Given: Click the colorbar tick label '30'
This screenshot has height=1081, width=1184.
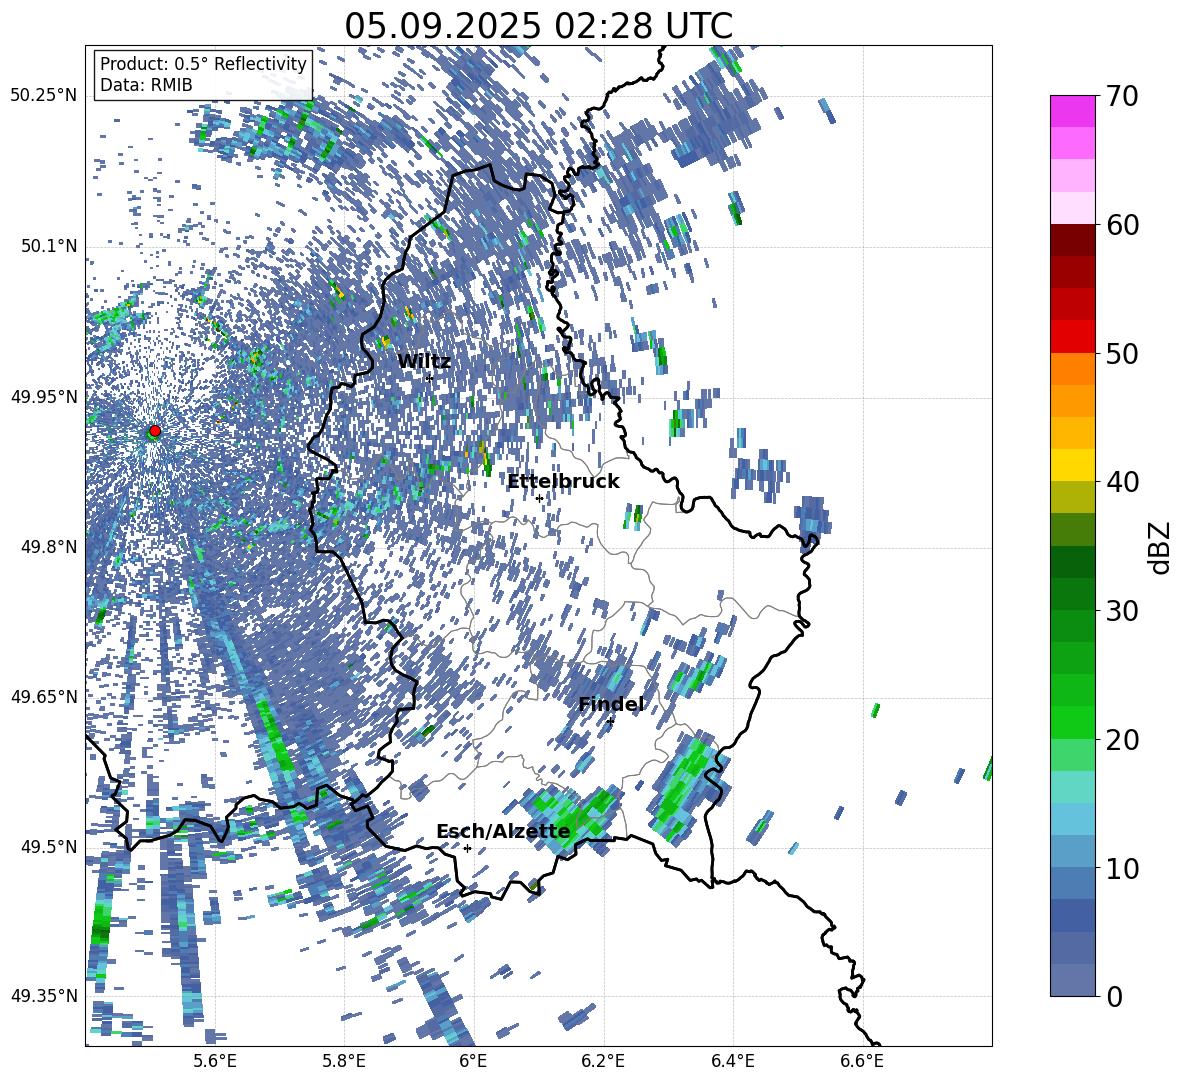Looking at the screenshot, I should pos(1122,611).
